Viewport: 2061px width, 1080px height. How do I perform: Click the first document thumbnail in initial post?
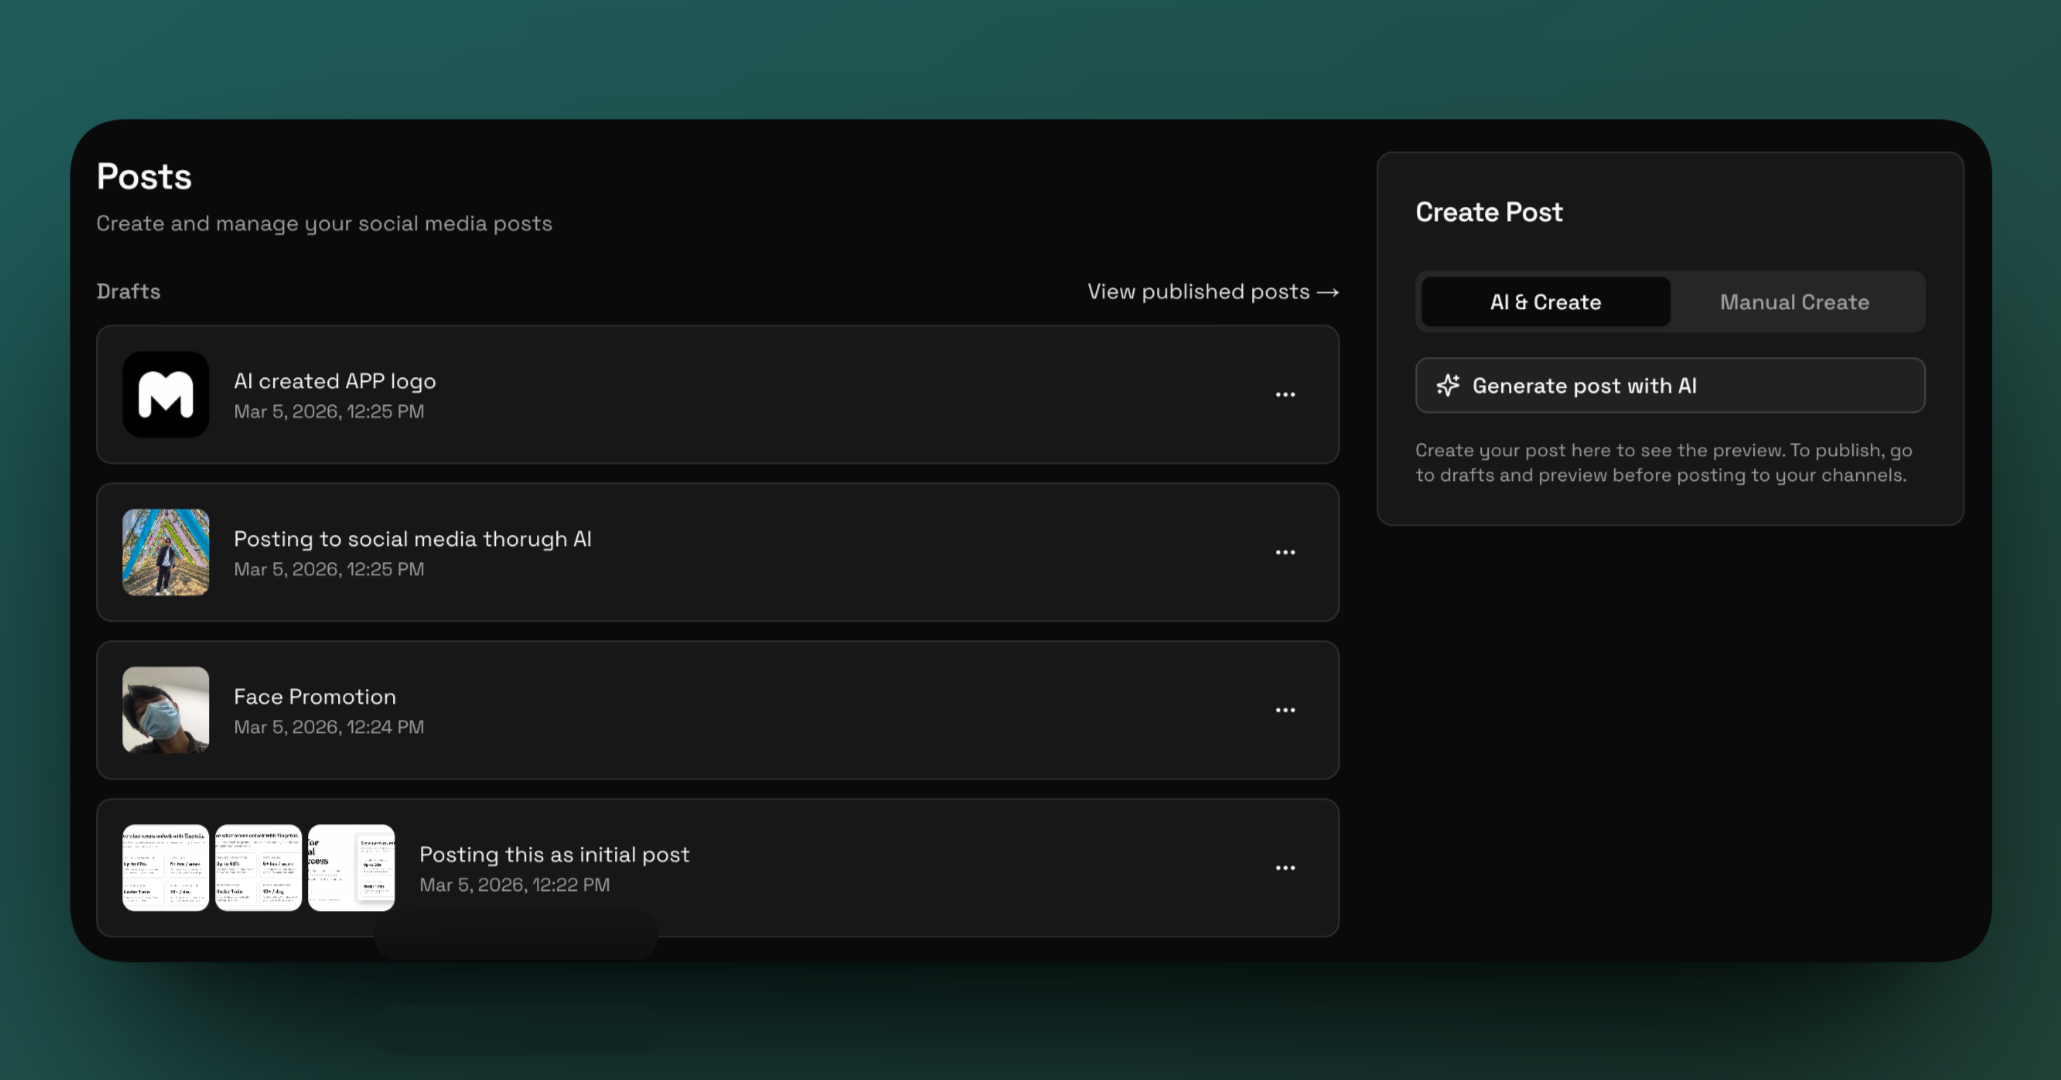(x=166, y=868)
